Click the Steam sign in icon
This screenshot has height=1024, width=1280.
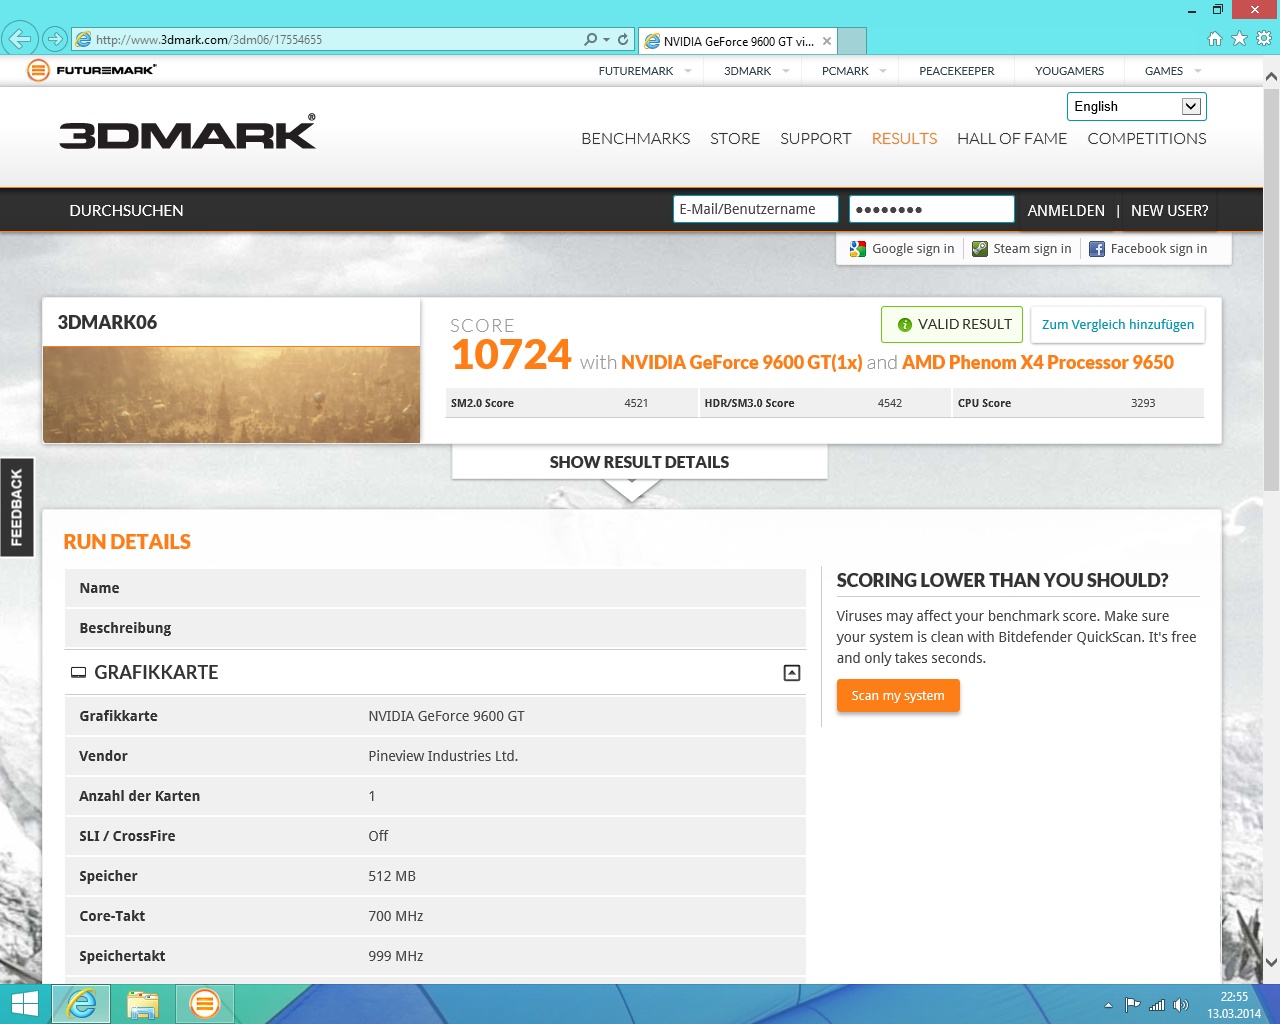(x=980, y=249)
